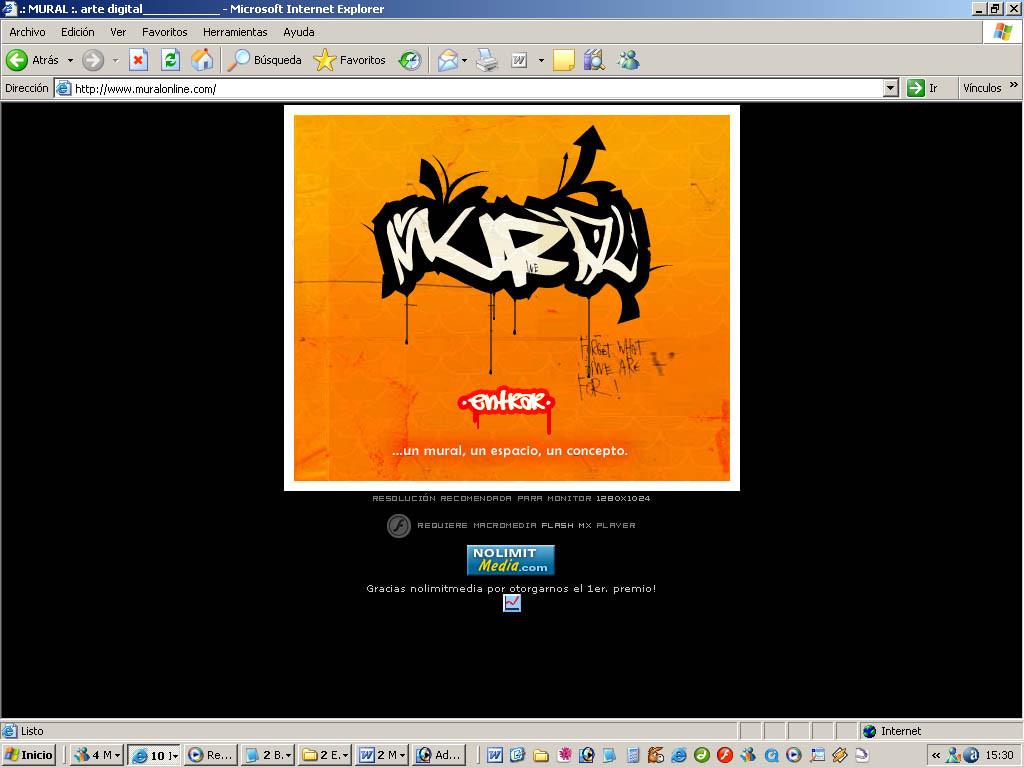Screen dimensions: 1024x768
Task: Refresh the page using green arrows icon
Action: click(170, 60)
